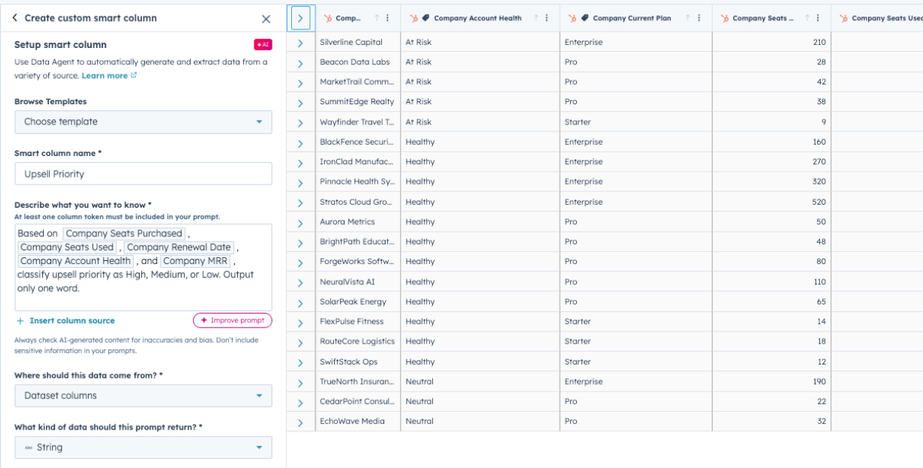This screenshot has height=468, width=923.
Task: Close the Create custom smart column panel
Action: 266,19
